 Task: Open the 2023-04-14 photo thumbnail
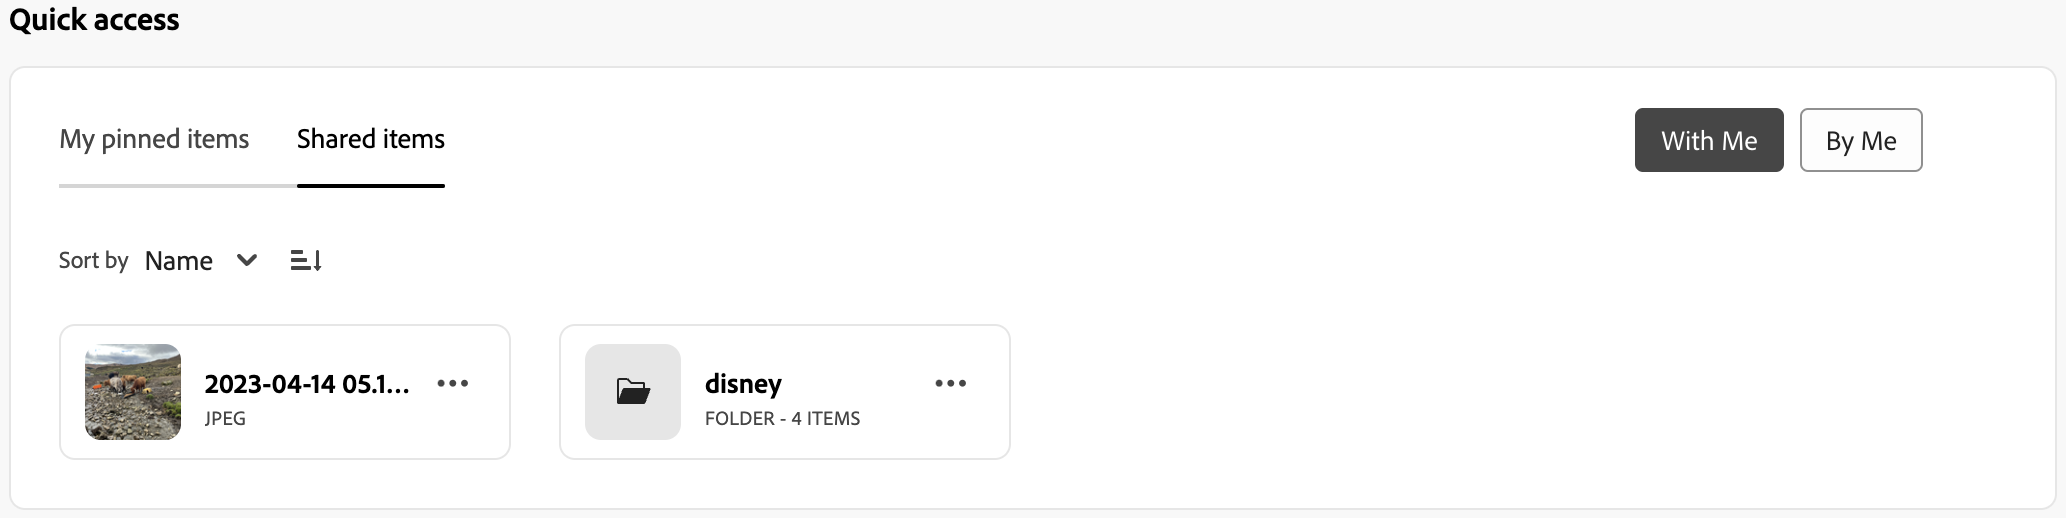coord(133,392)
